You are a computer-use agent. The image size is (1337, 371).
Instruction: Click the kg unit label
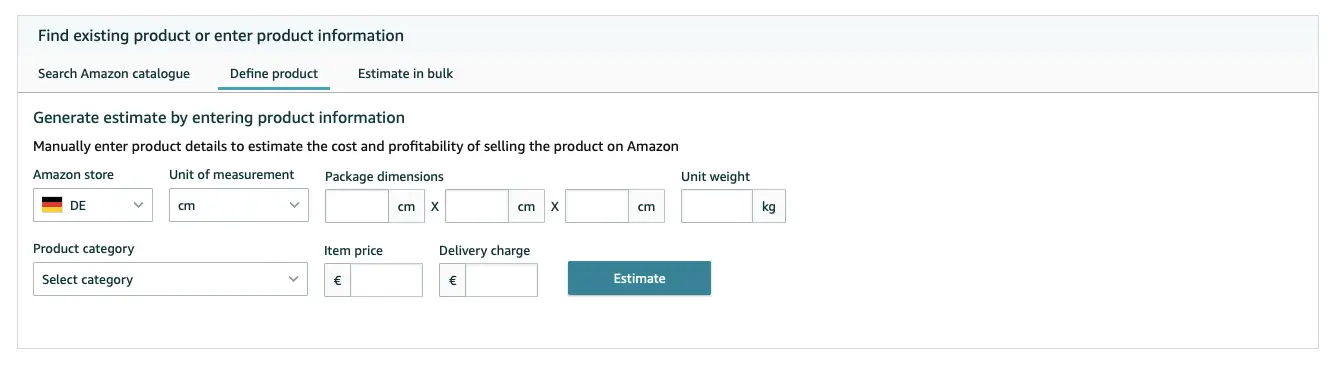tap(769, 206)
